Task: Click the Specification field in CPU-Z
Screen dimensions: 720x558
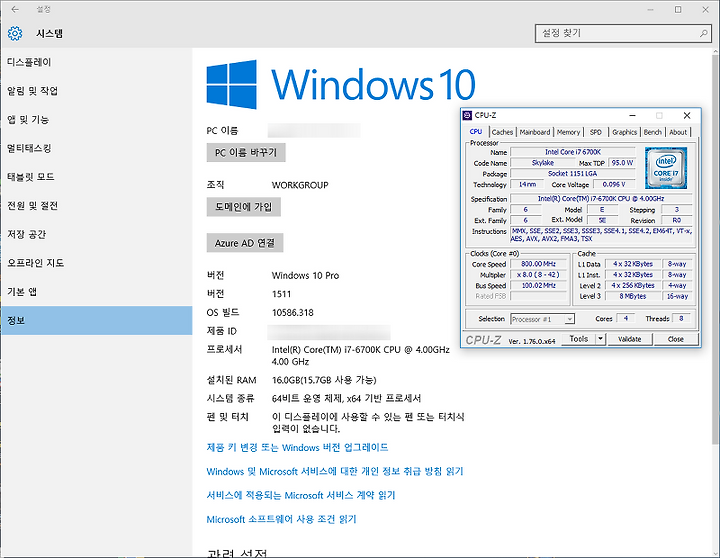Action: 601,198
